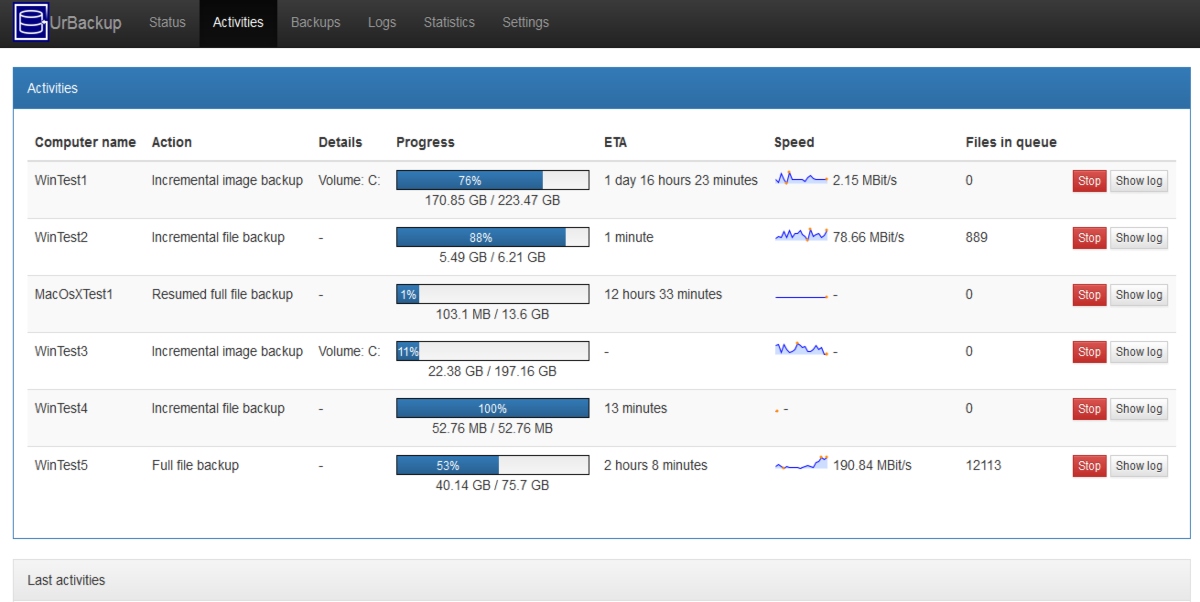Screen dimensions: 1200x602
Task: Select the WinTest3 computer name
Action: coord(61,351)
